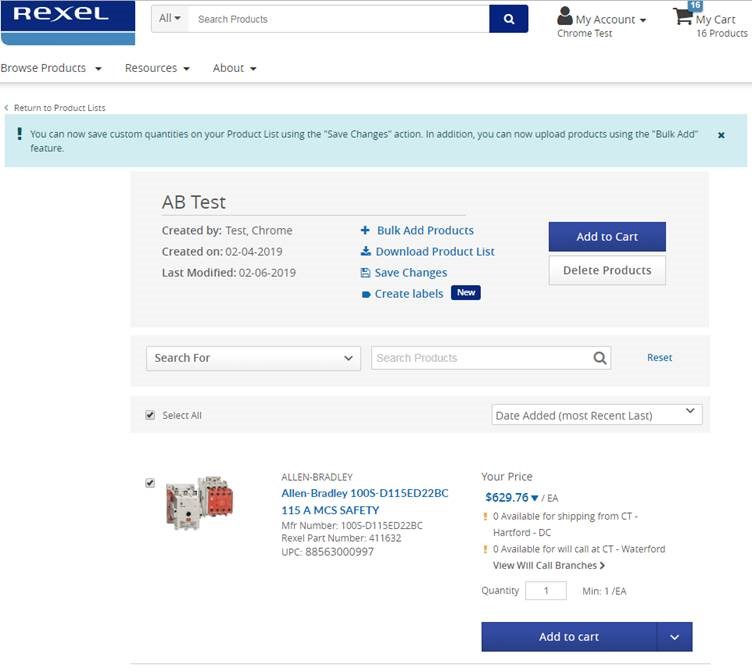Image resolution: width=752 pixels, height=672 pixels.
Task: Click the Save Changes link
Action: pos(411,272)
